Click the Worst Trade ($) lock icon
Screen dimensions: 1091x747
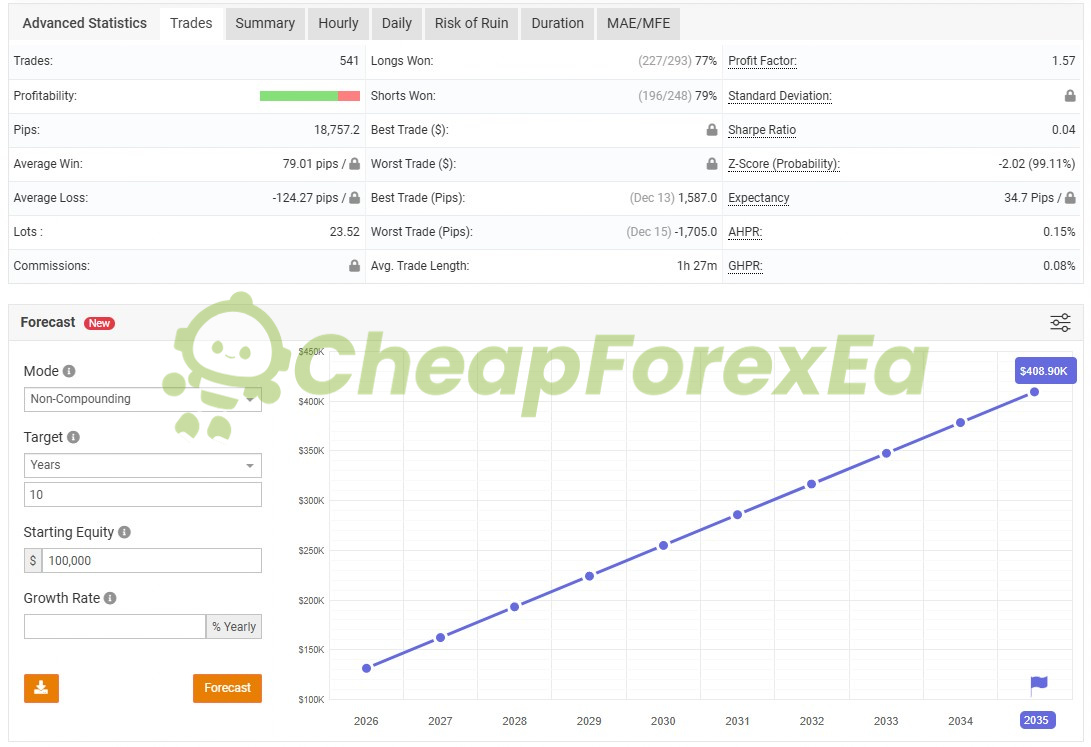pyautogui.click(x=712, y=163)
